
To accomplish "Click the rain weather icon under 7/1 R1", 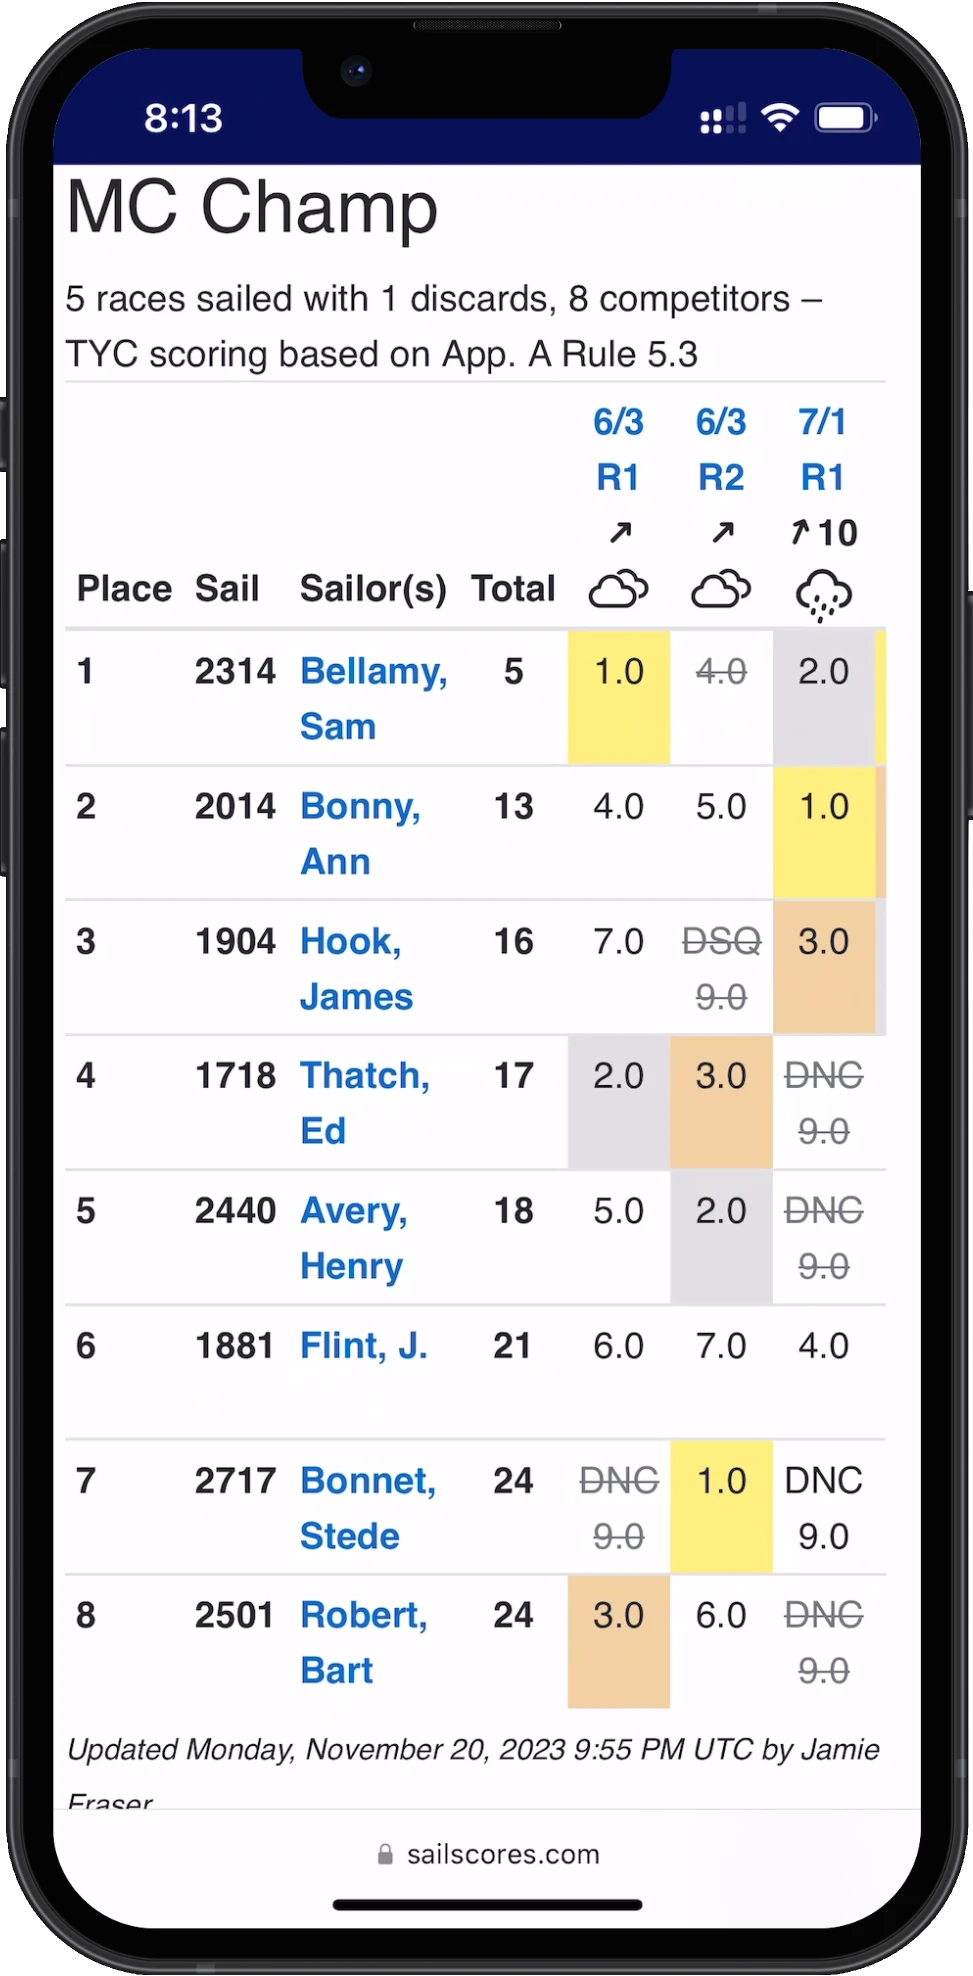I will click(823, 594).
